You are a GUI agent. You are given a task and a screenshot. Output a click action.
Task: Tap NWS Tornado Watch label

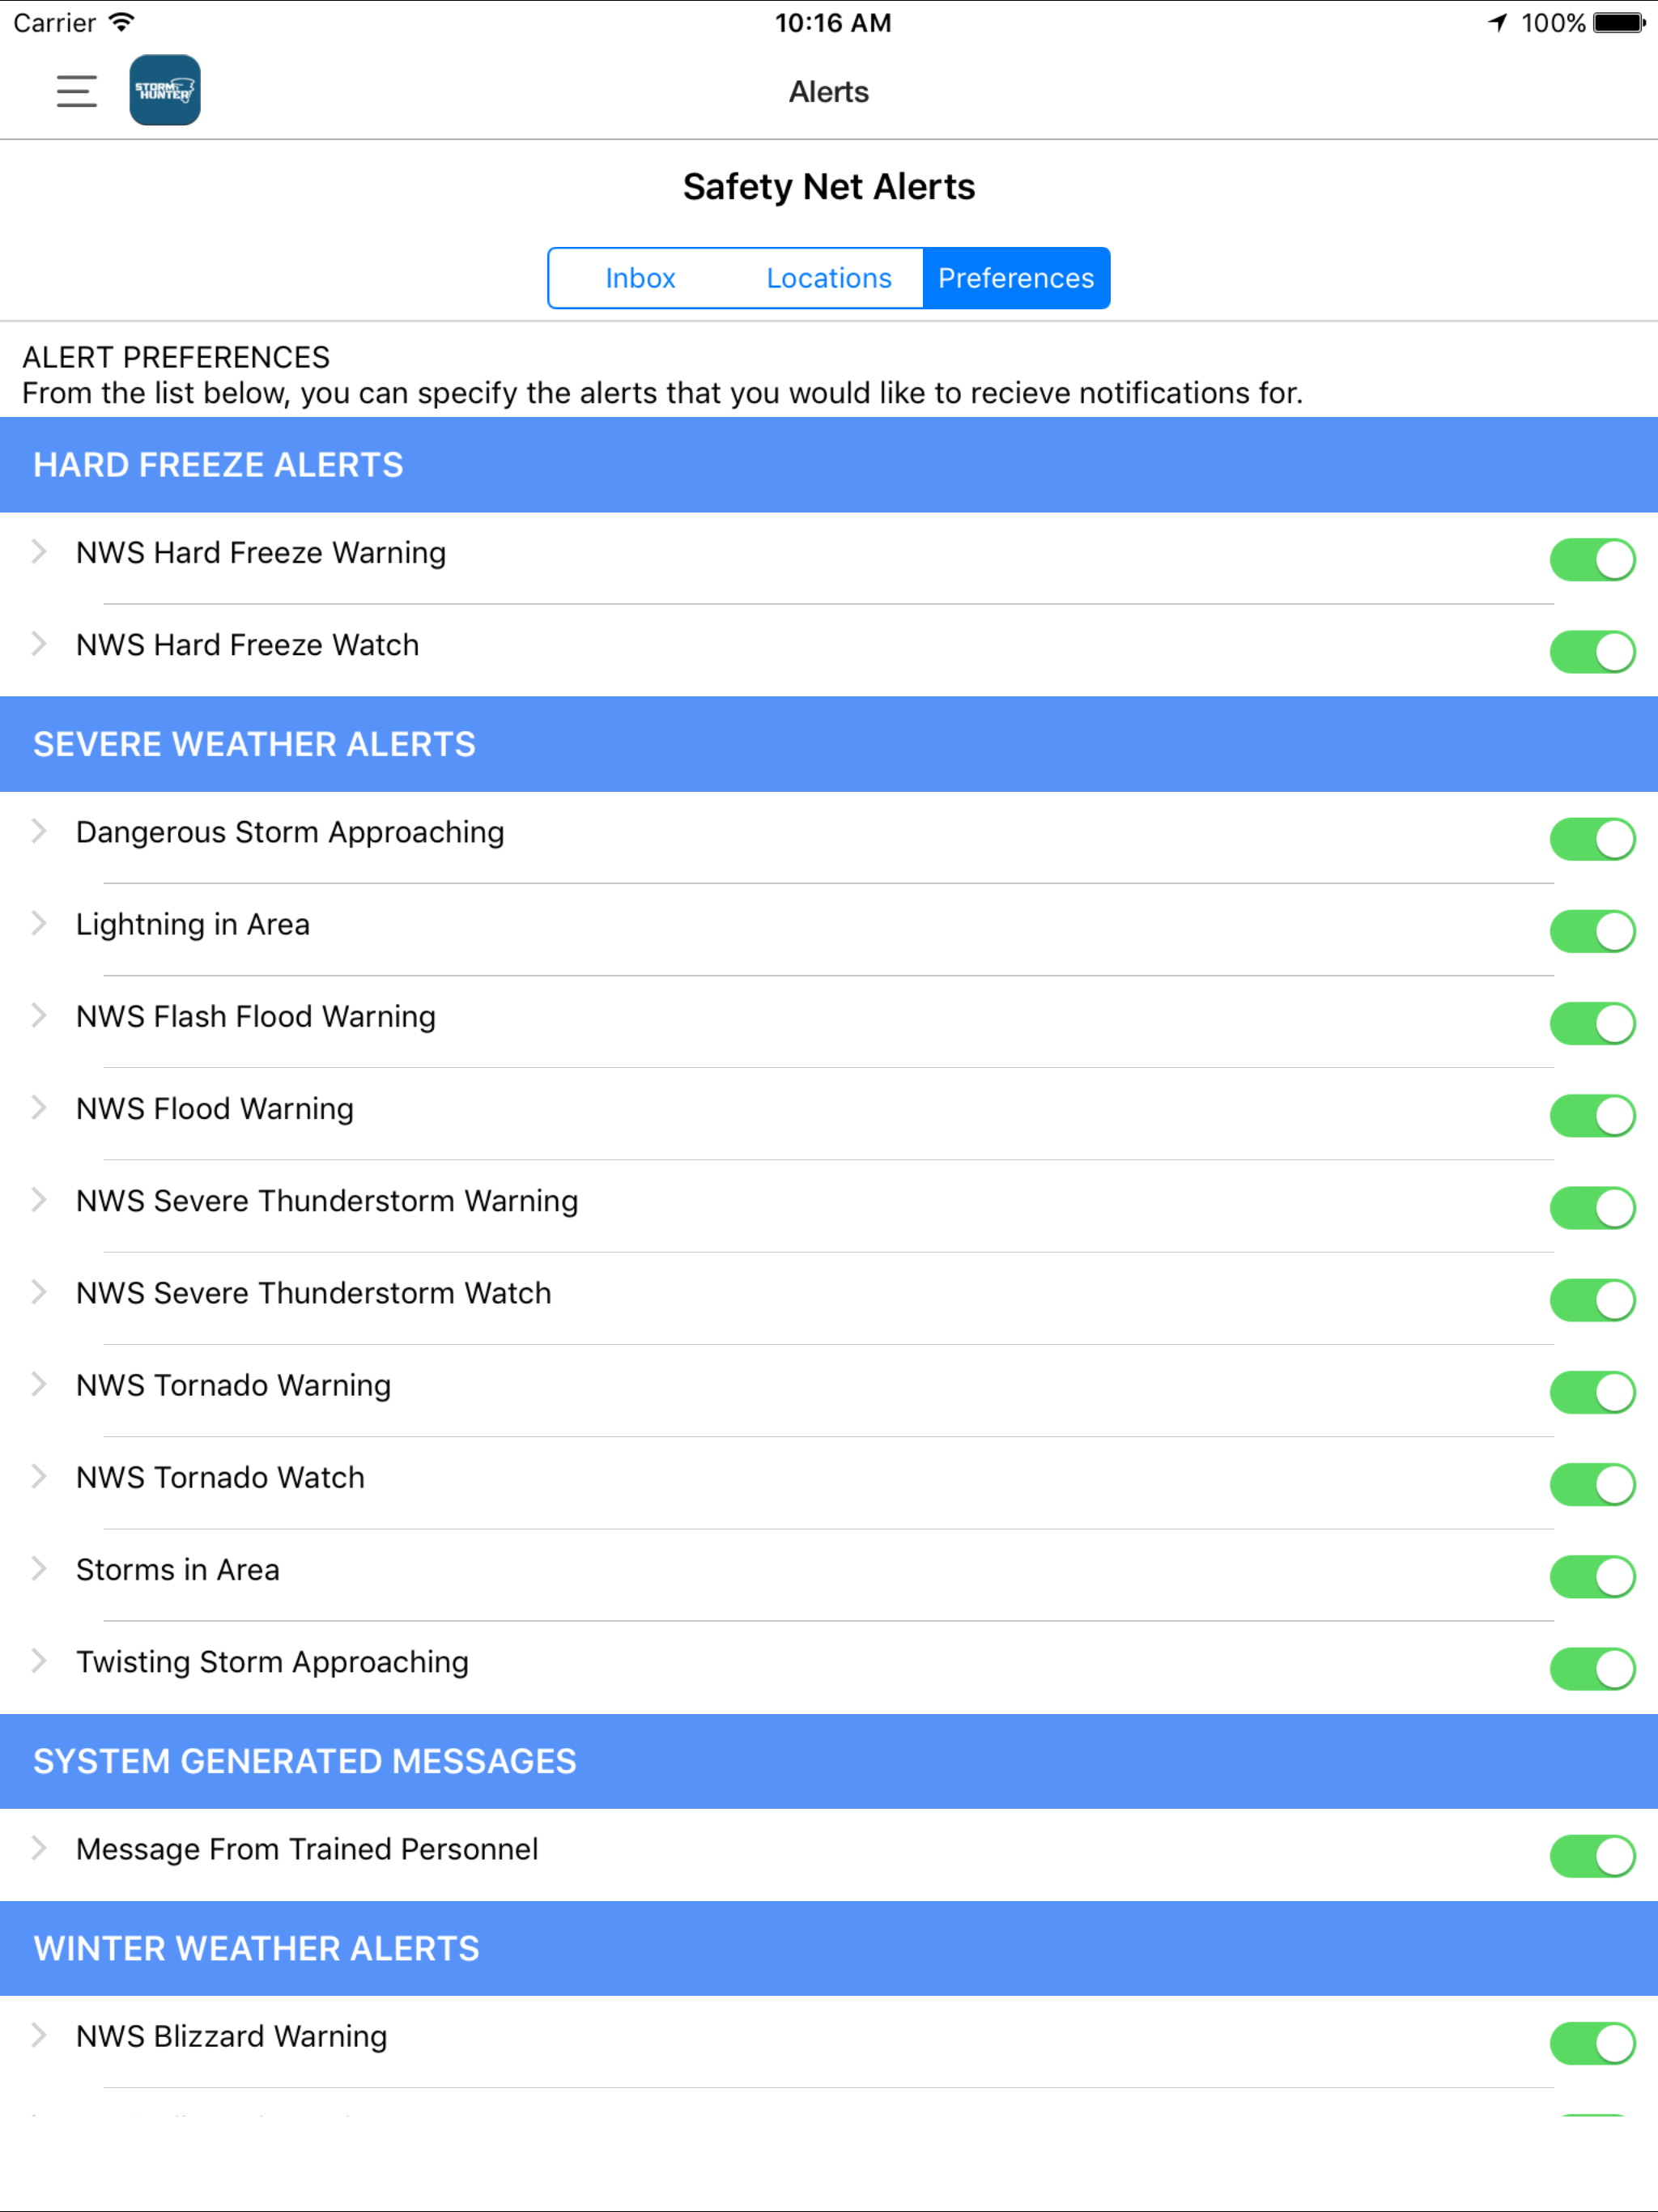click(x=221, y=1478)
